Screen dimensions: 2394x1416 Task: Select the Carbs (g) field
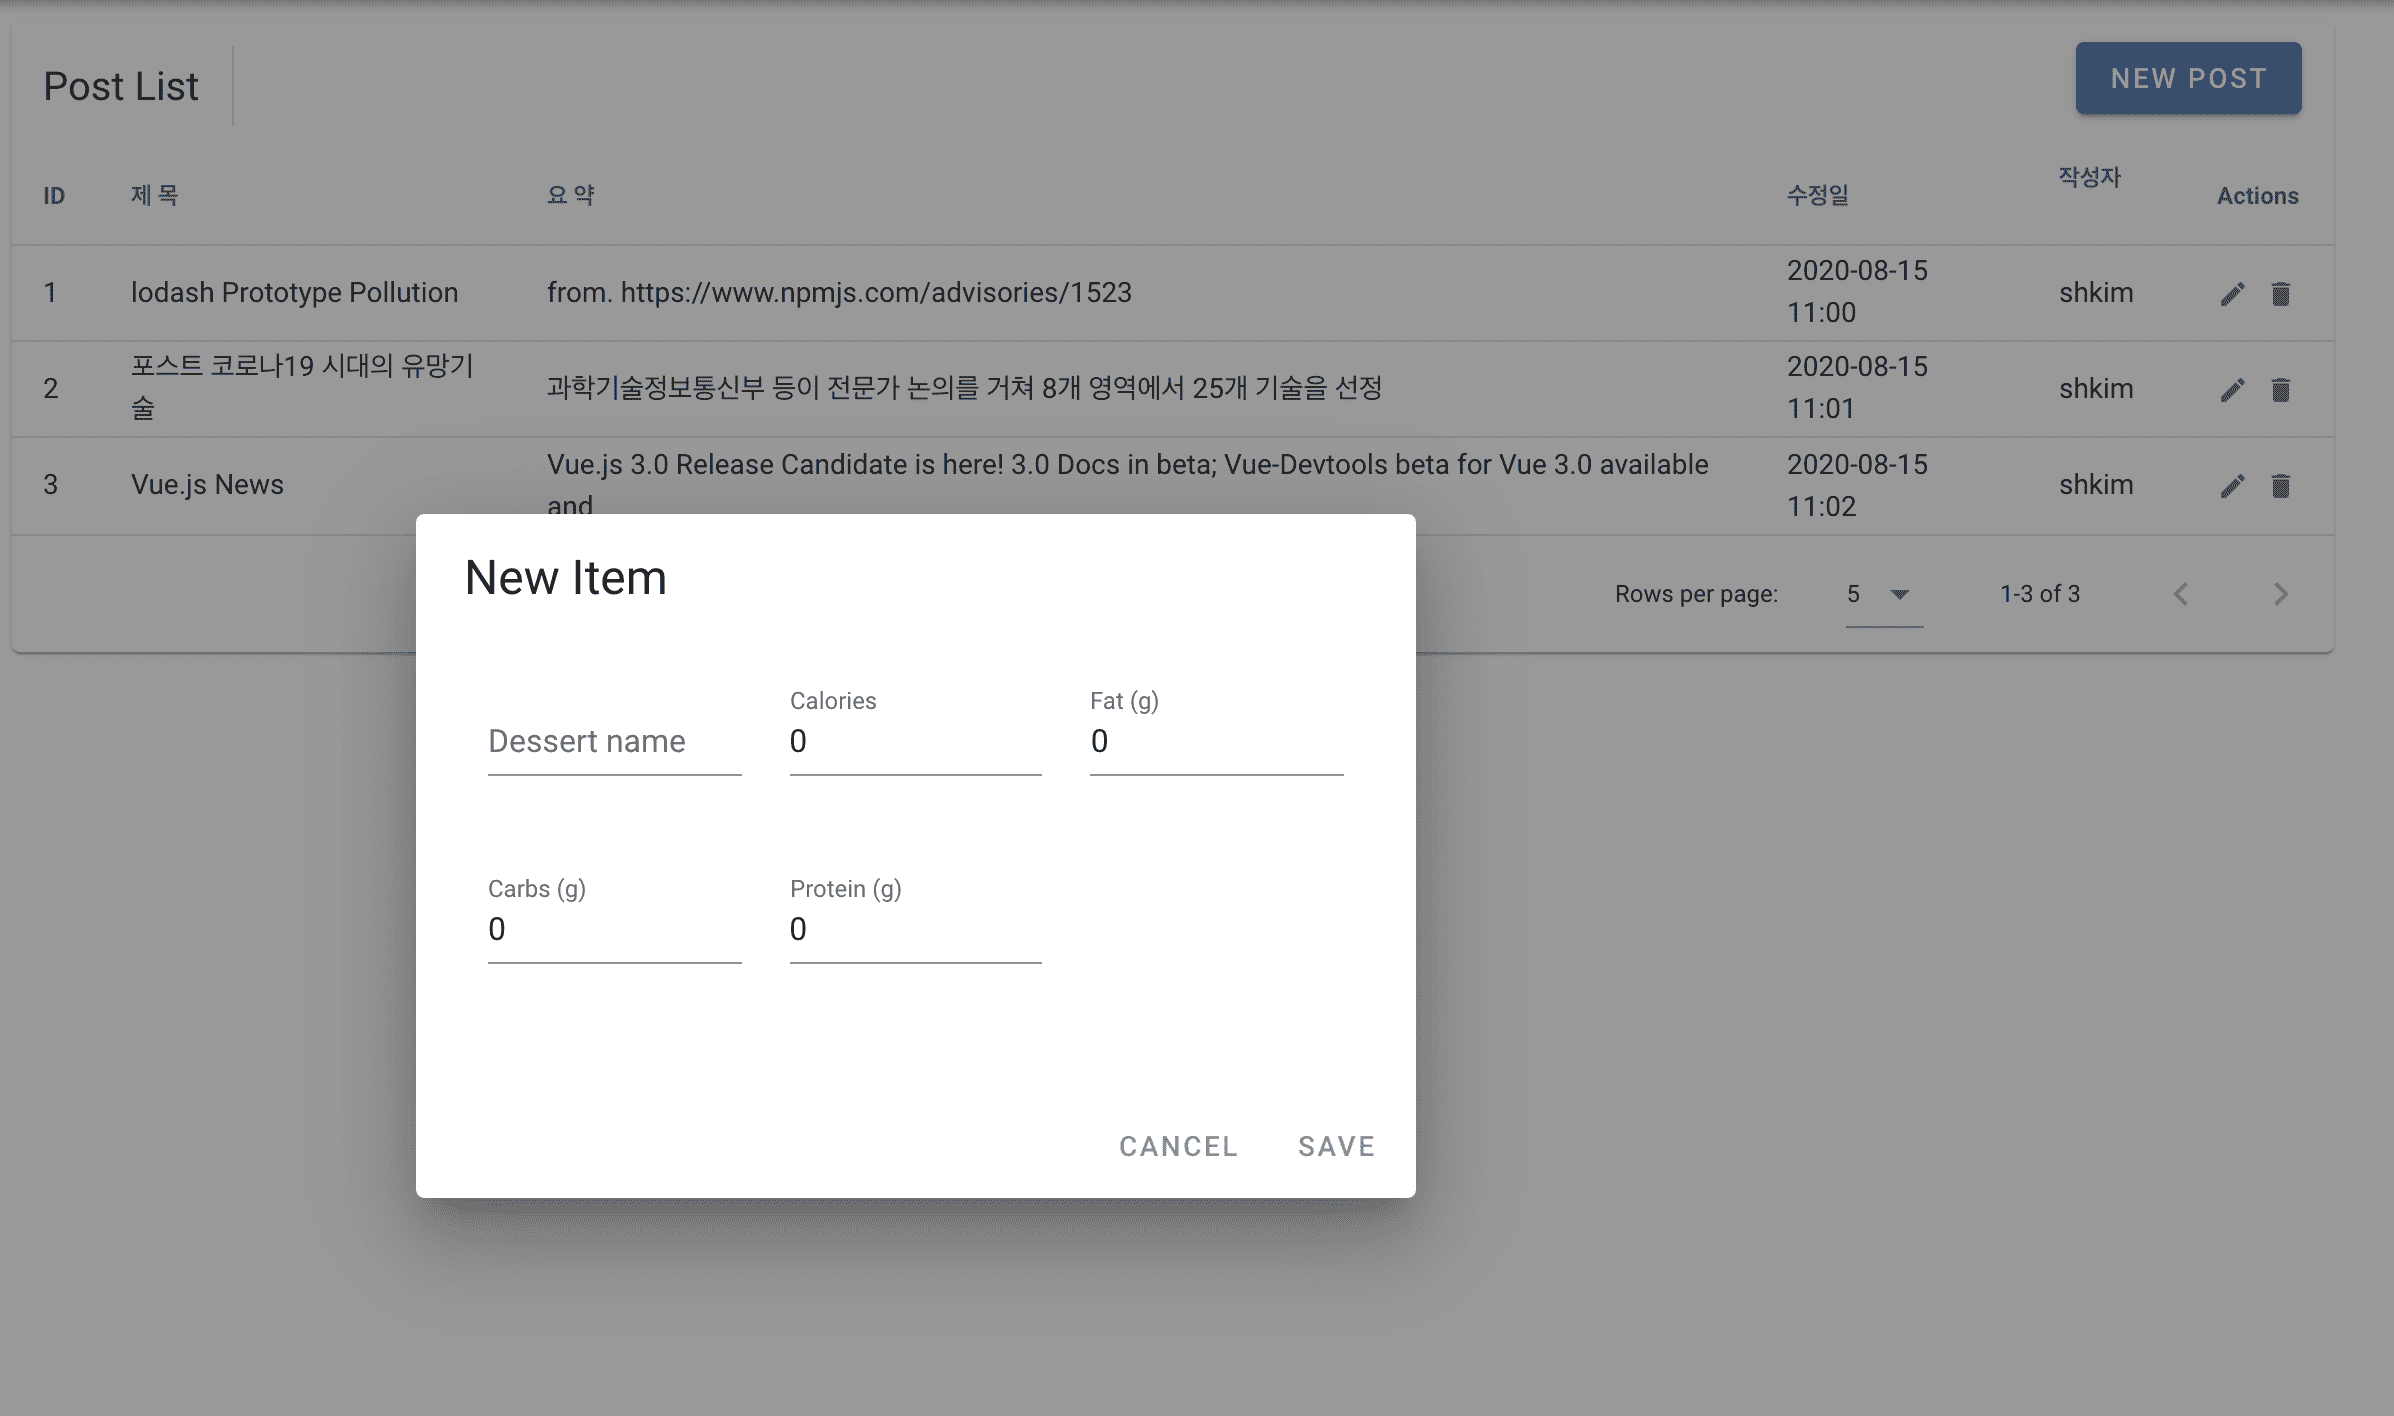click(614, 930)
